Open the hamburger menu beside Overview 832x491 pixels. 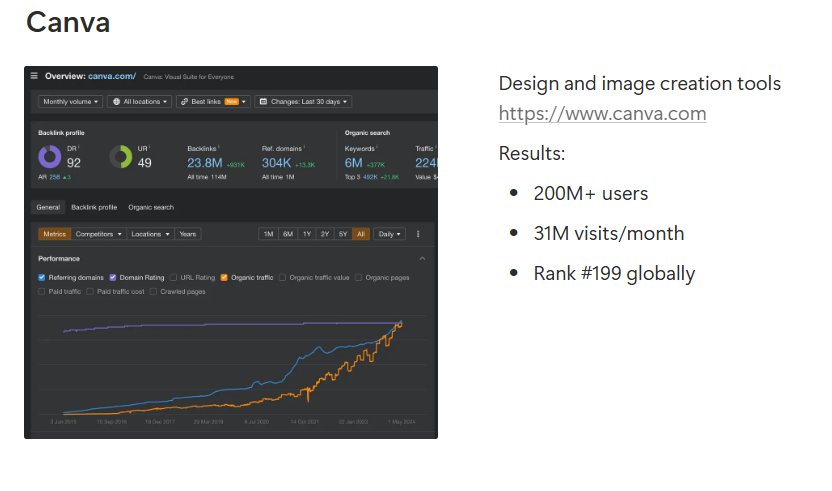[34, 76]
